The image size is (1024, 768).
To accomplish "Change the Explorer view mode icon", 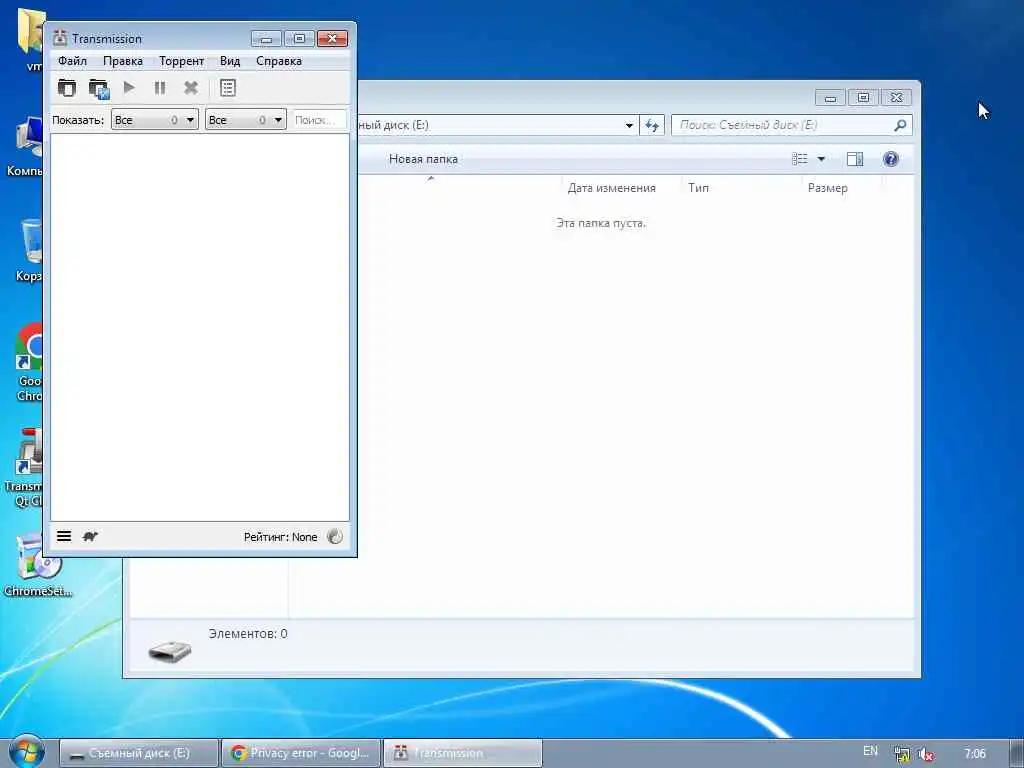I will click(x=800, y=159).
